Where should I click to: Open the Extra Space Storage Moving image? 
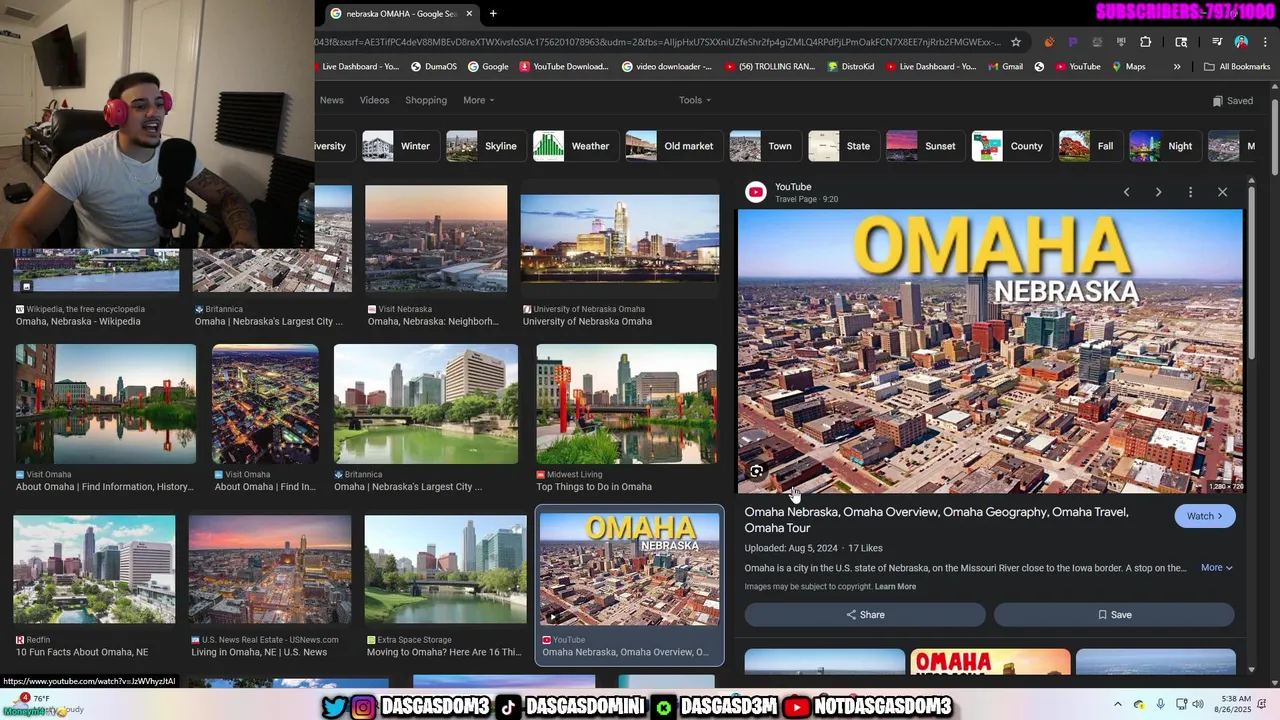tap(446, 569)
